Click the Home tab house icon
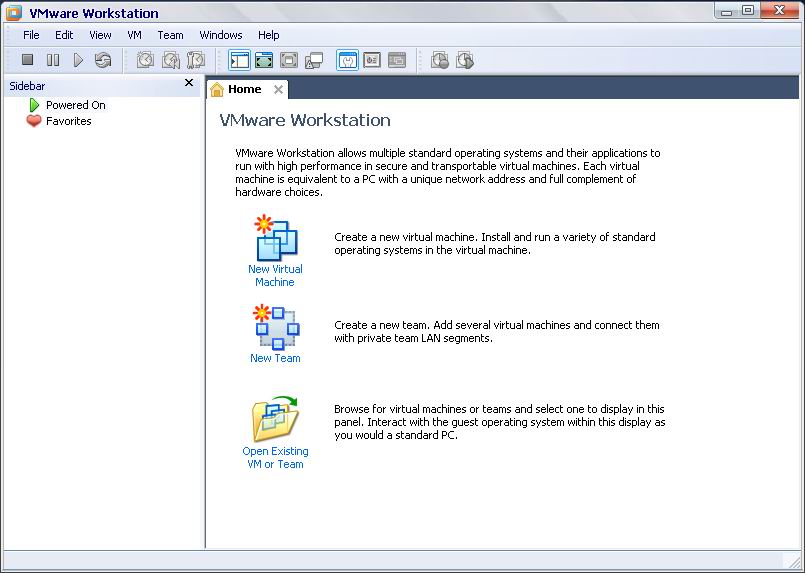 coord(217,89)
